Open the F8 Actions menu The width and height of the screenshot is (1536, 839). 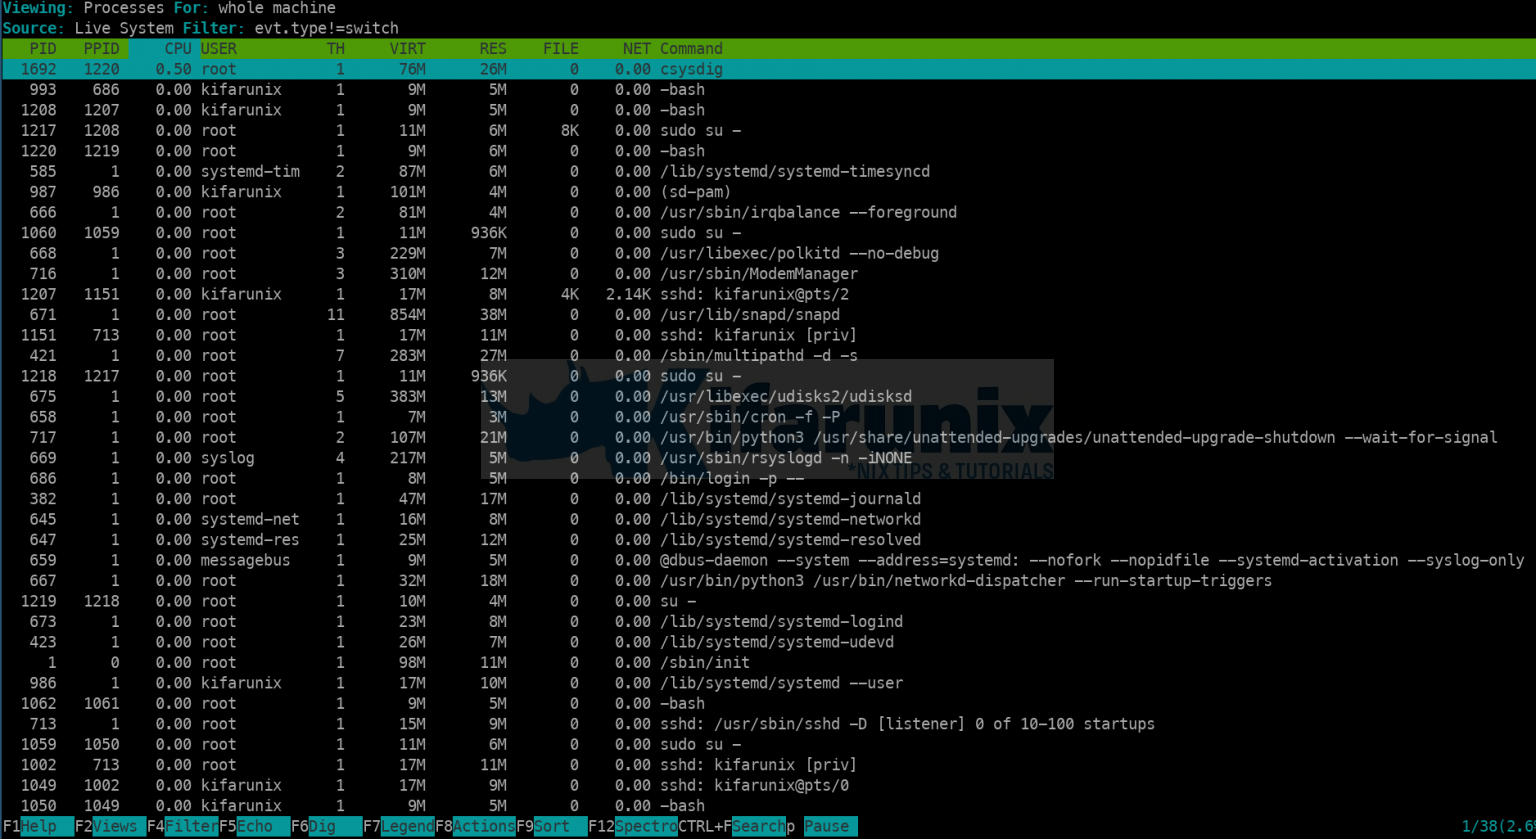coord(475,827)
